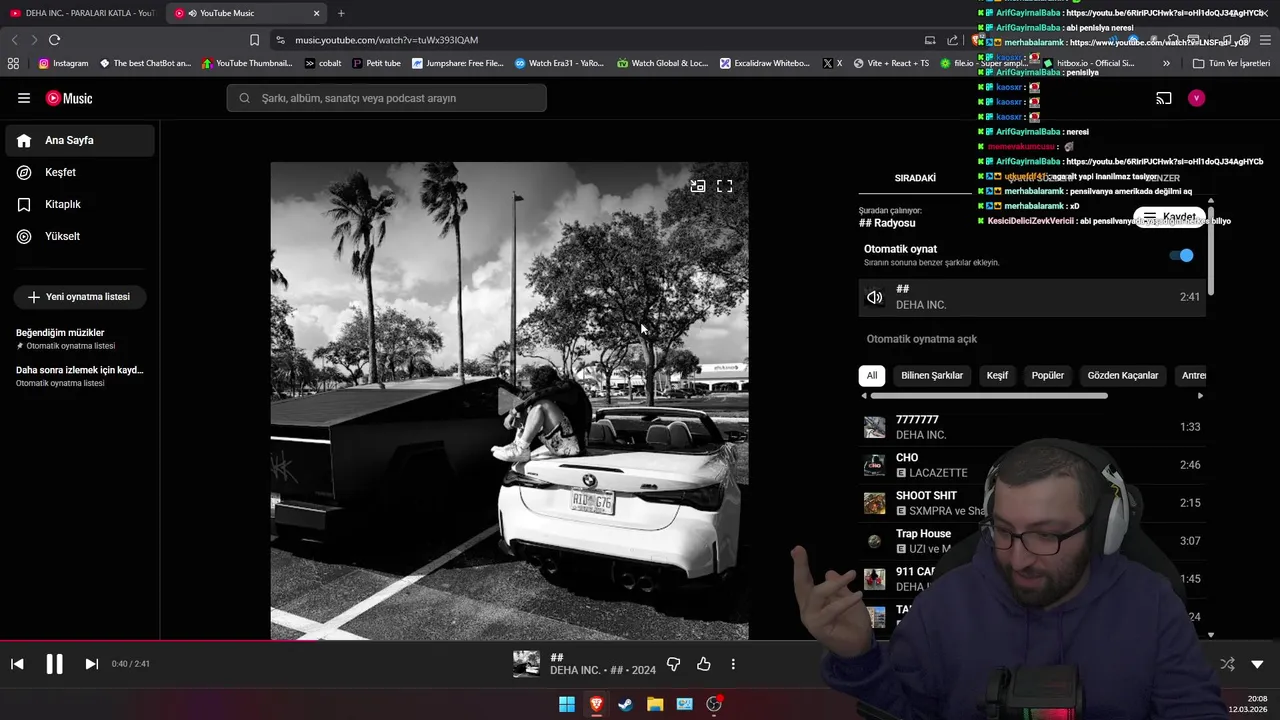Select the Popüler filter chip
The height and width of the screenshot is (720, 1280).
1048,375
